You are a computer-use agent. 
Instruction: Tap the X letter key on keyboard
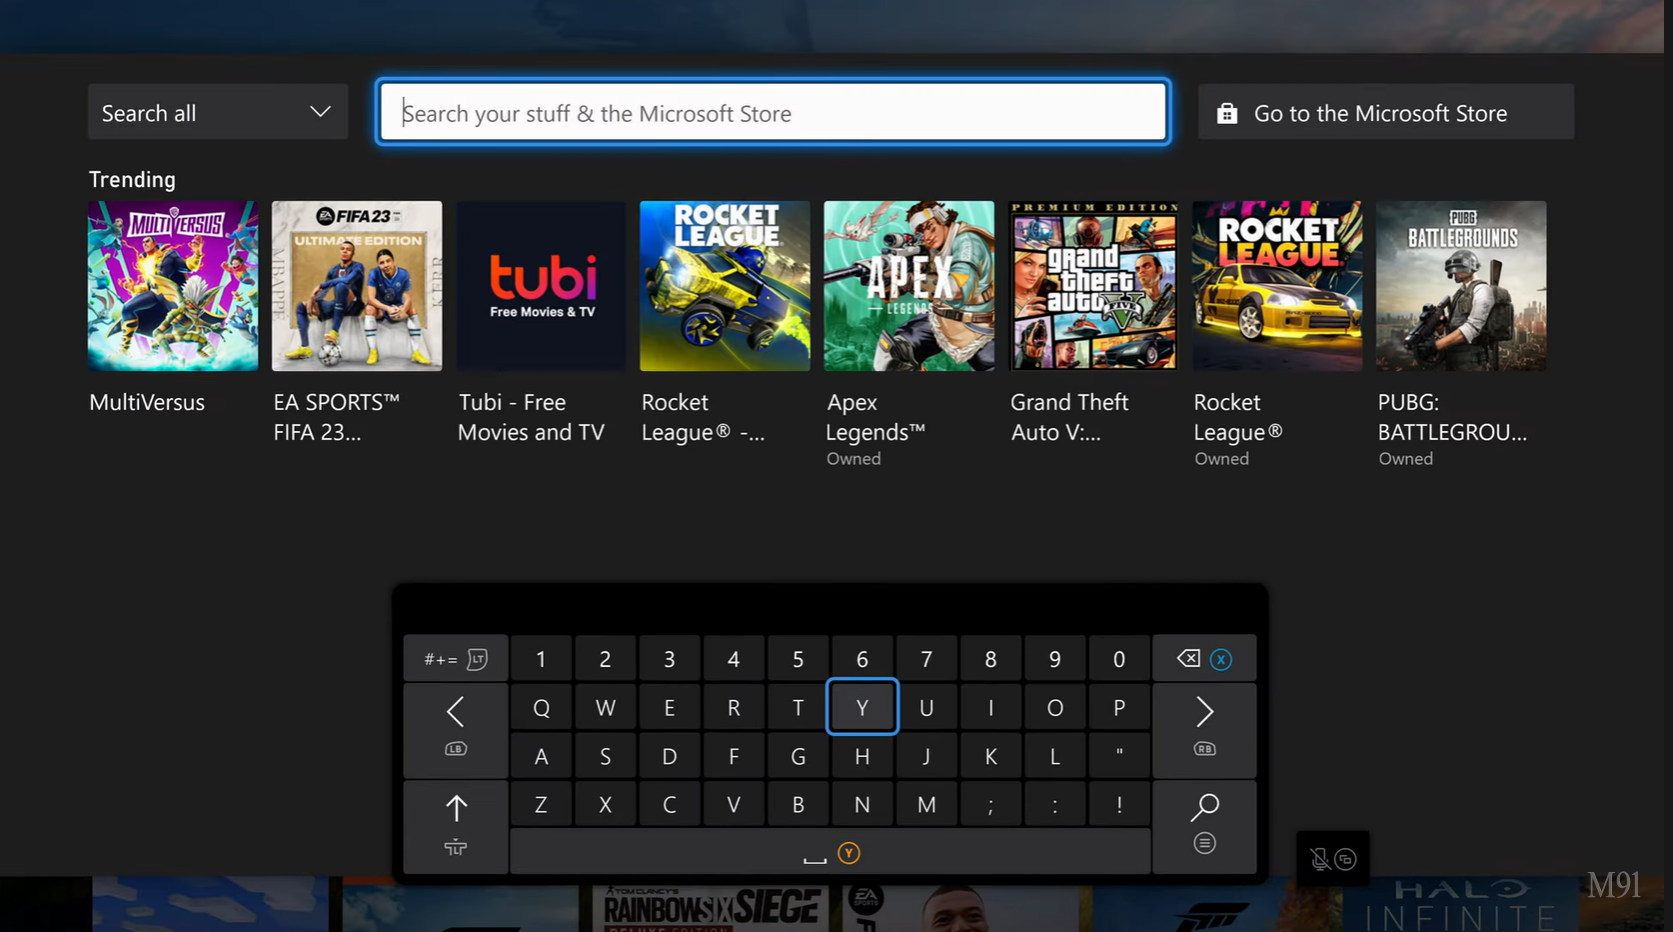pos(605,804)
